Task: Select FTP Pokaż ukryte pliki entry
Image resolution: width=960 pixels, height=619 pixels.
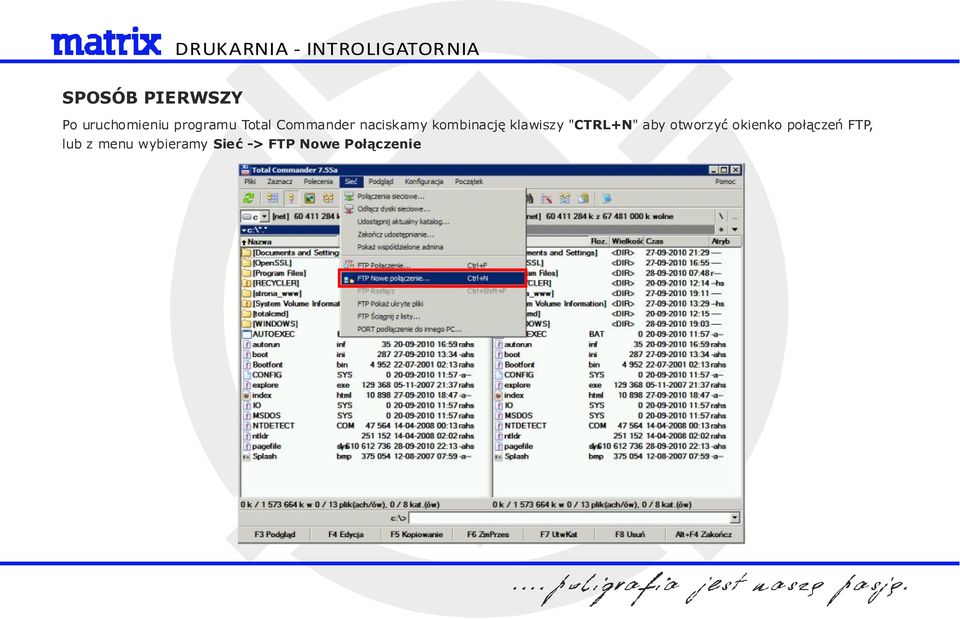Action: (432, 304)
